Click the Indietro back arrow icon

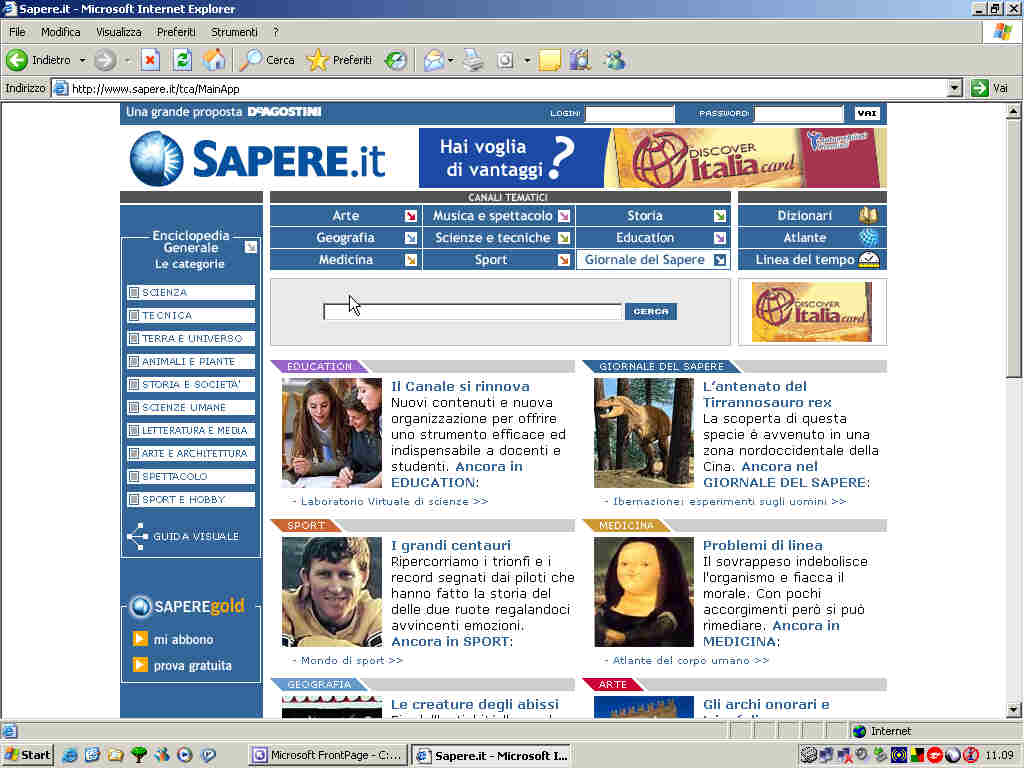17,60
